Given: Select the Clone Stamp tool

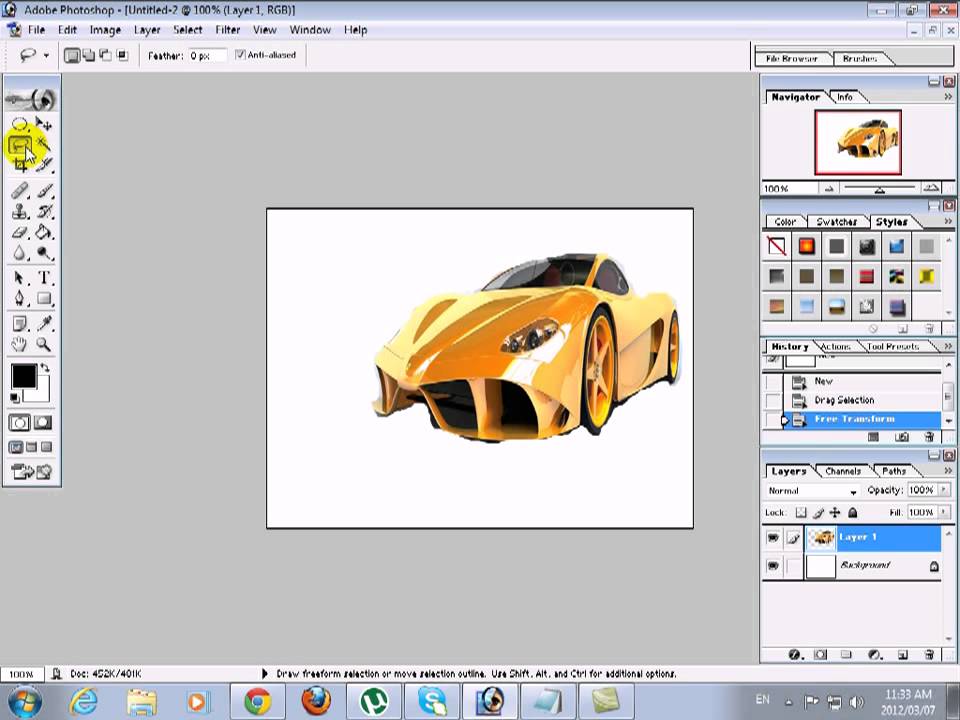Looking at the screenshot, I should 19,211.
